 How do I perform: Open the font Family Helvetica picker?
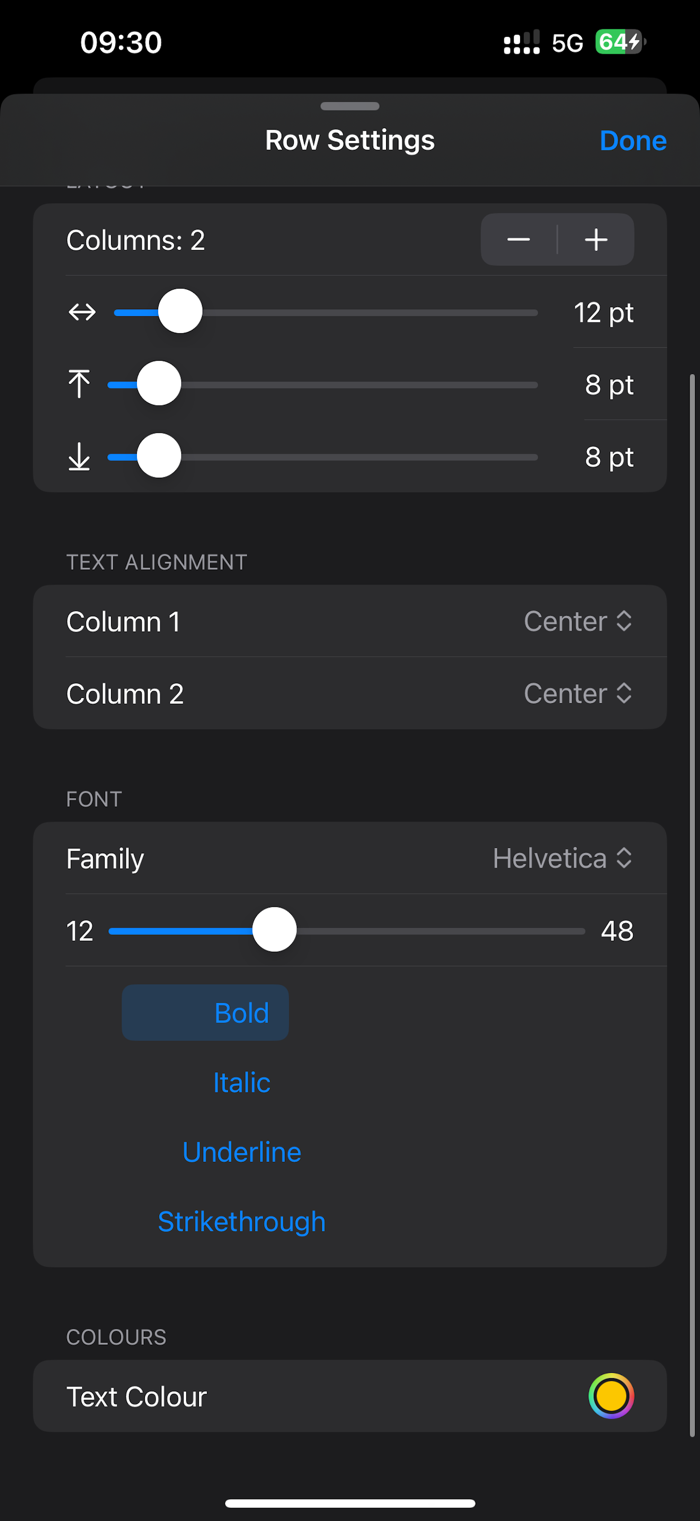pyautogui.click(x=562, y=859)
